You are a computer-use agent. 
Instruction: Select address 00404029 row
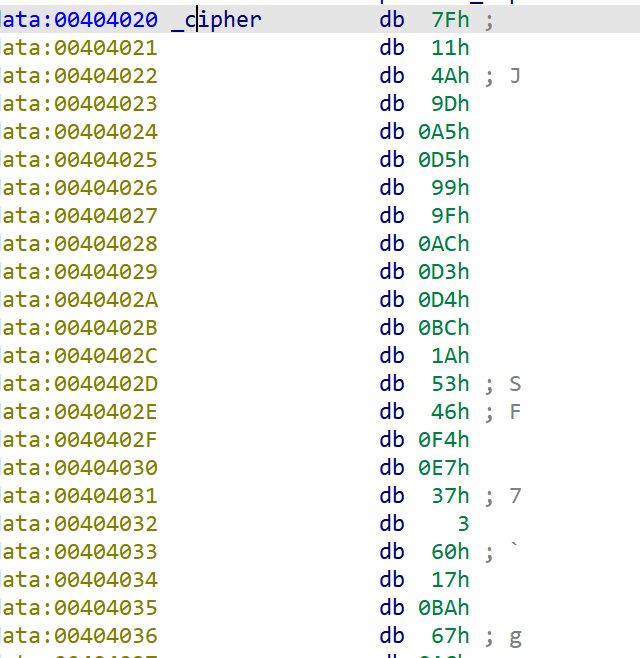pyautogui.click(x=80, y=272)
